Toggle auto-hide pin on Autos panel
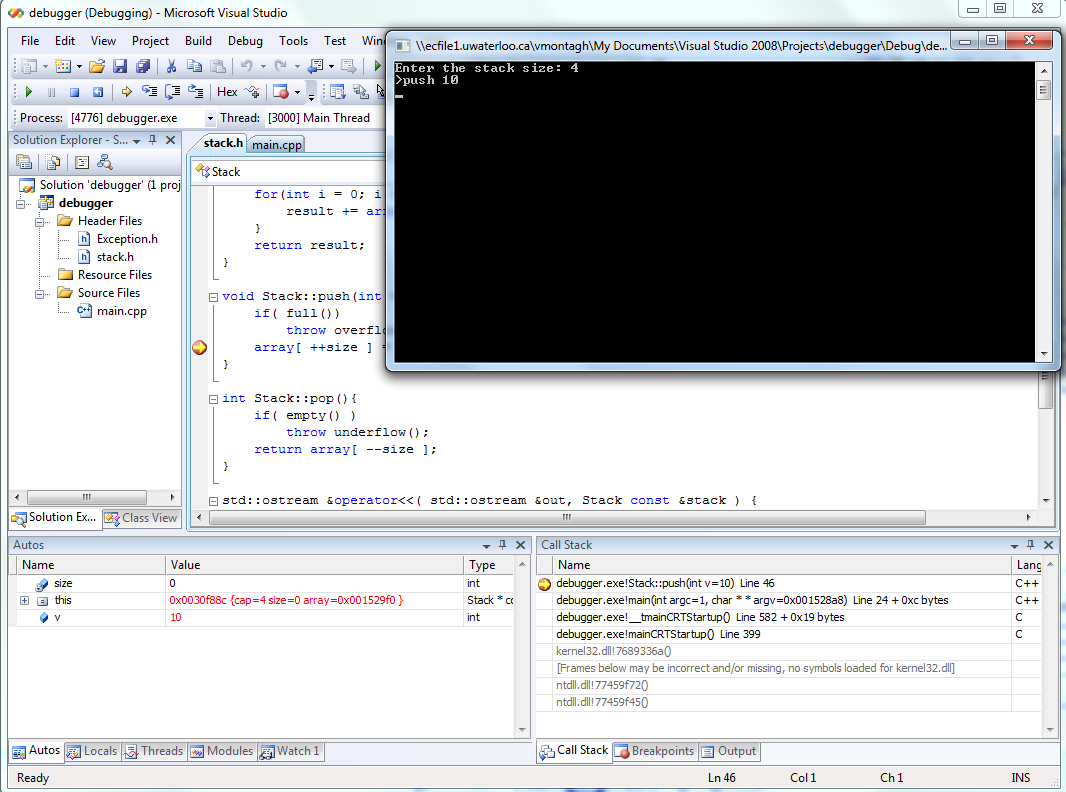 pyautogui.click(x=502, y=545)
